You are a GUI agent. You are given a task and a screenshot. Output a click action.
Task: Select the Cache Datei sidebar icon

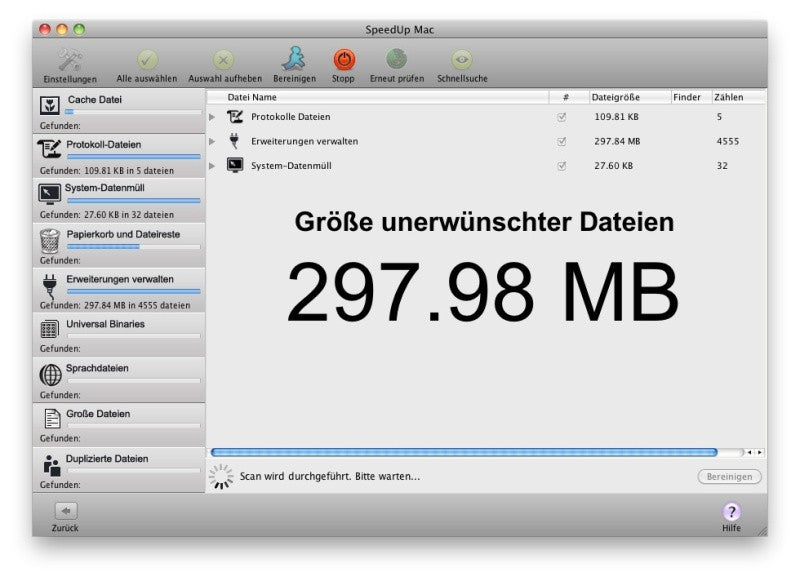[x=50, y=106]
